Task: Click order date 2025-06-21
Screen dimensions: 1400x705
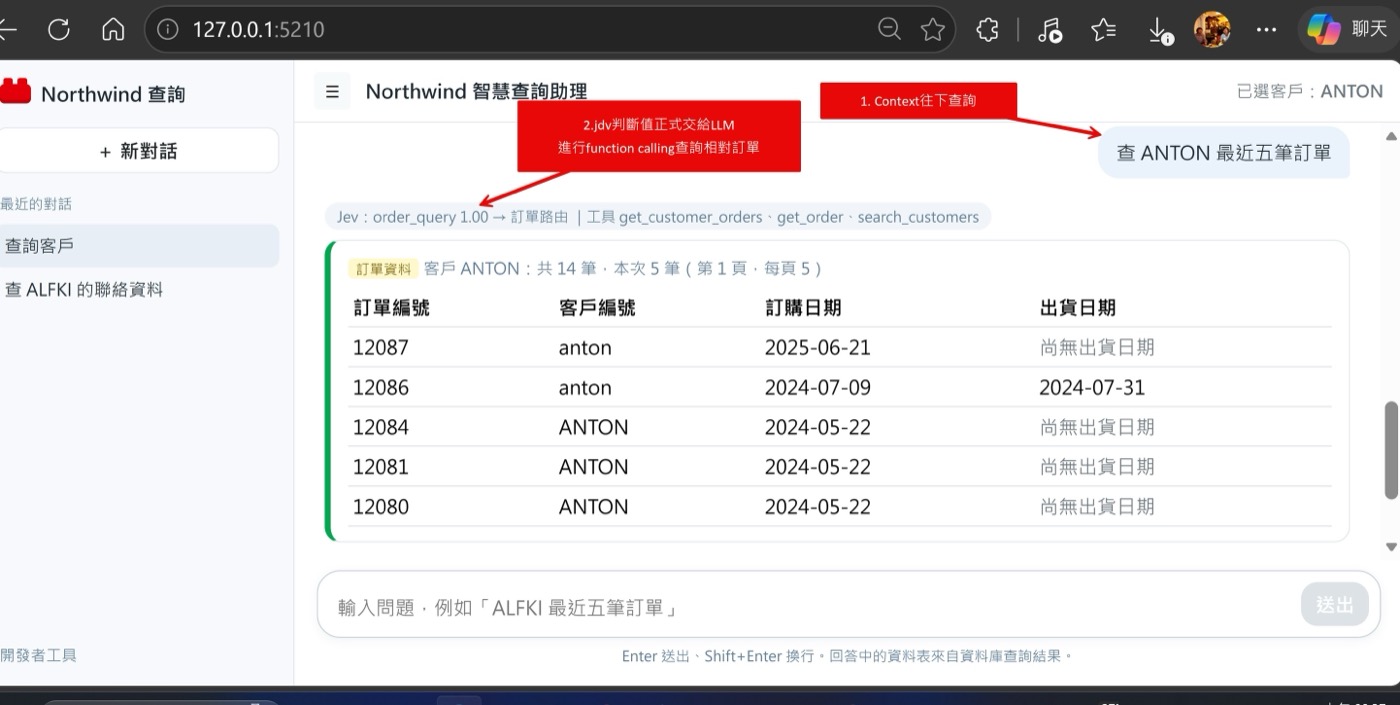Action: [818, 348]
